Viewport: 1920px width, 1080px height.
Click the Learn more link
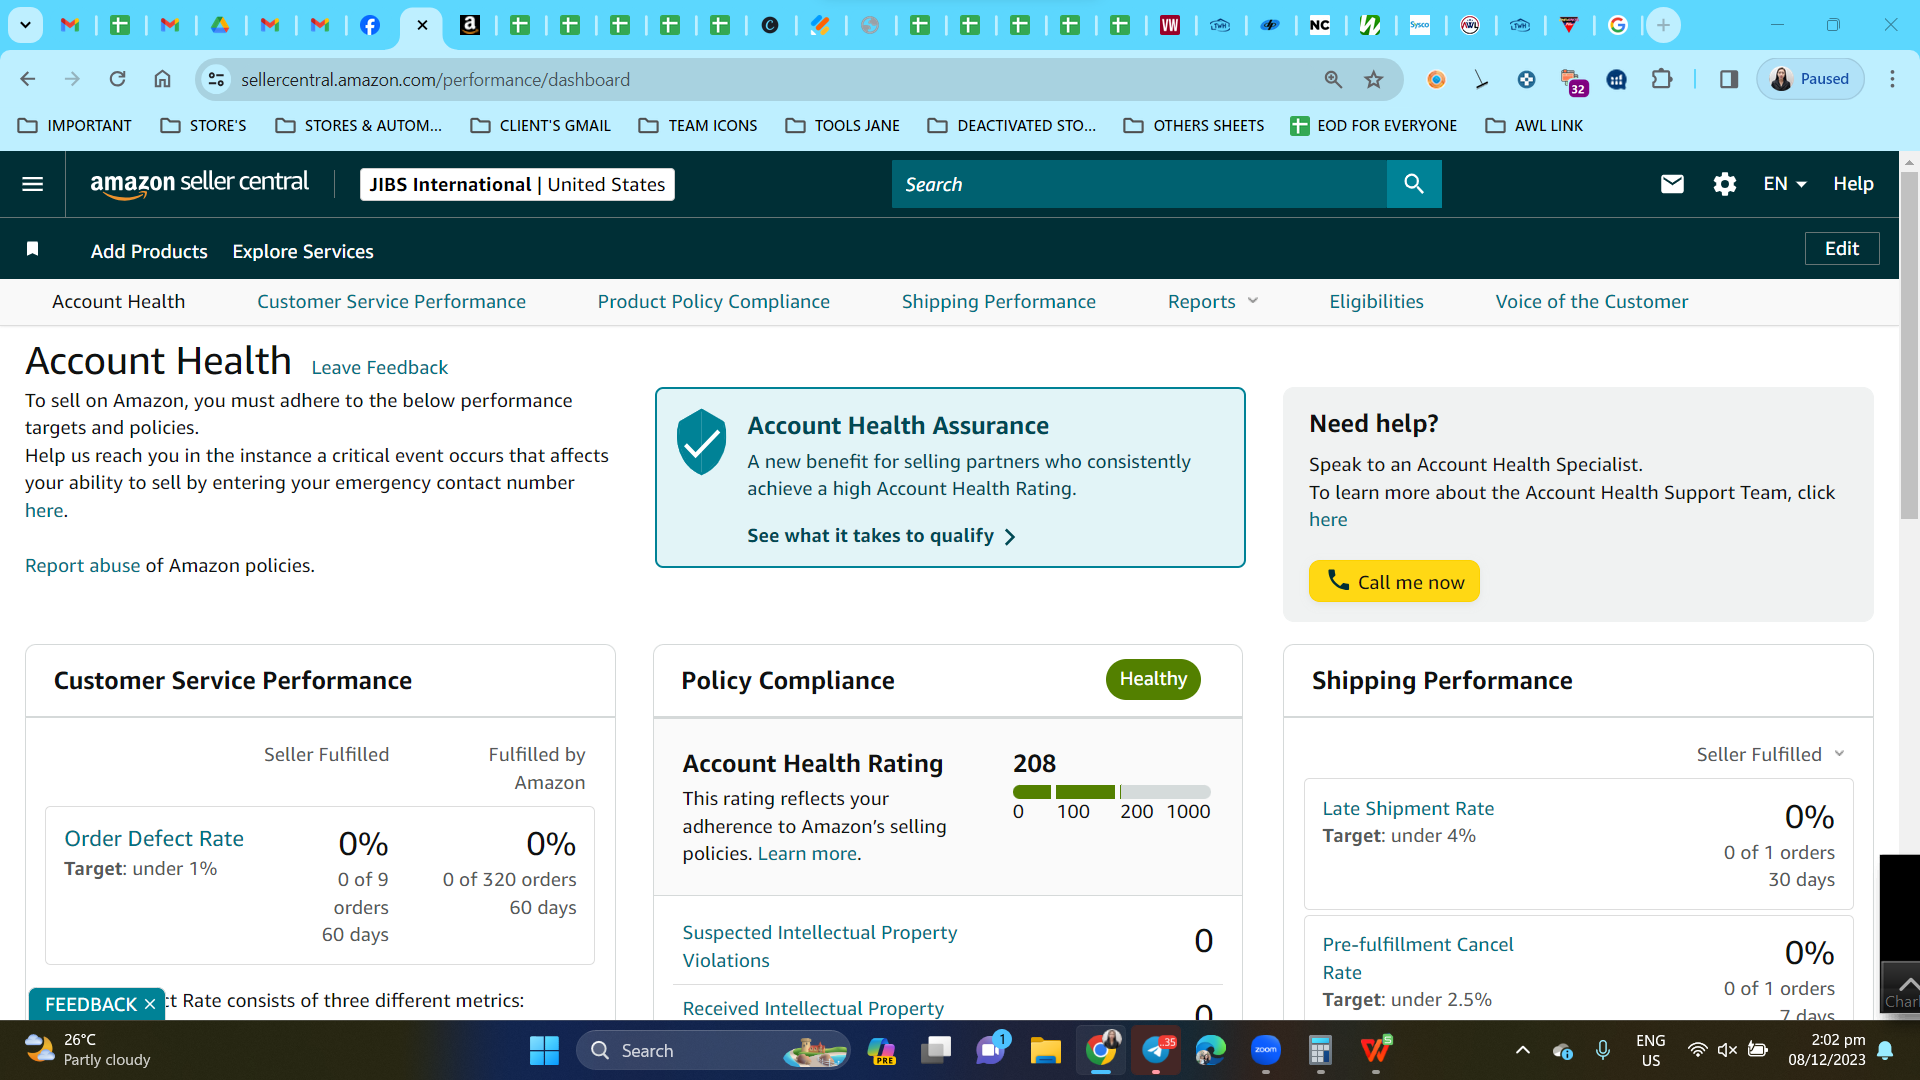pyautogui.click(x=807, y=854)
